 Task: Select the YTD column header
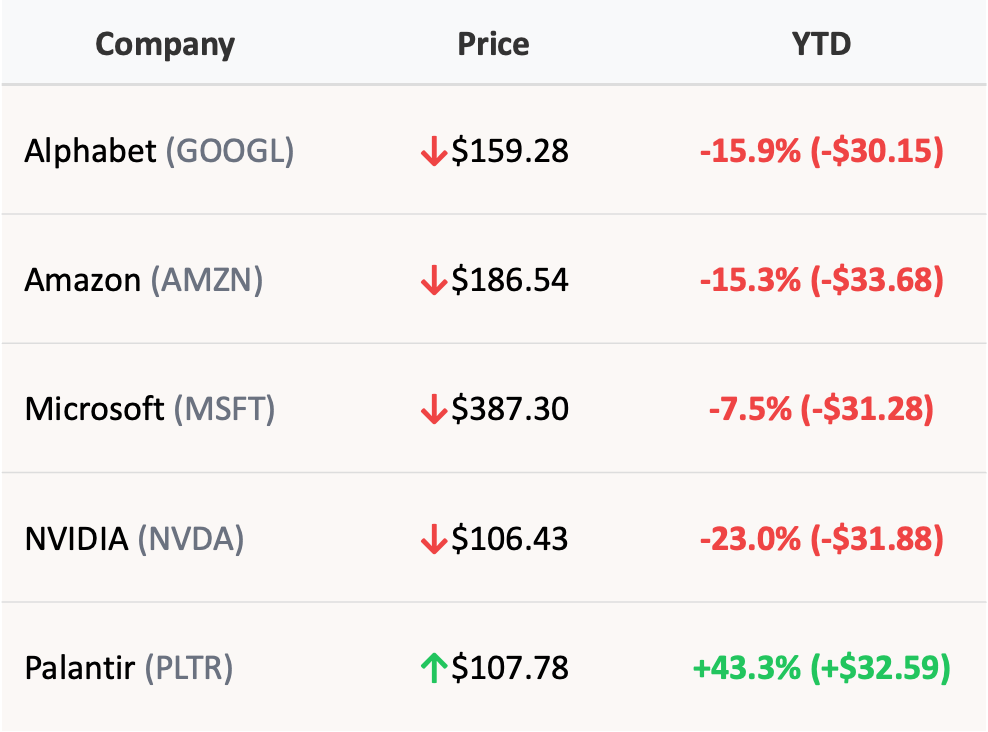point(821,44)
